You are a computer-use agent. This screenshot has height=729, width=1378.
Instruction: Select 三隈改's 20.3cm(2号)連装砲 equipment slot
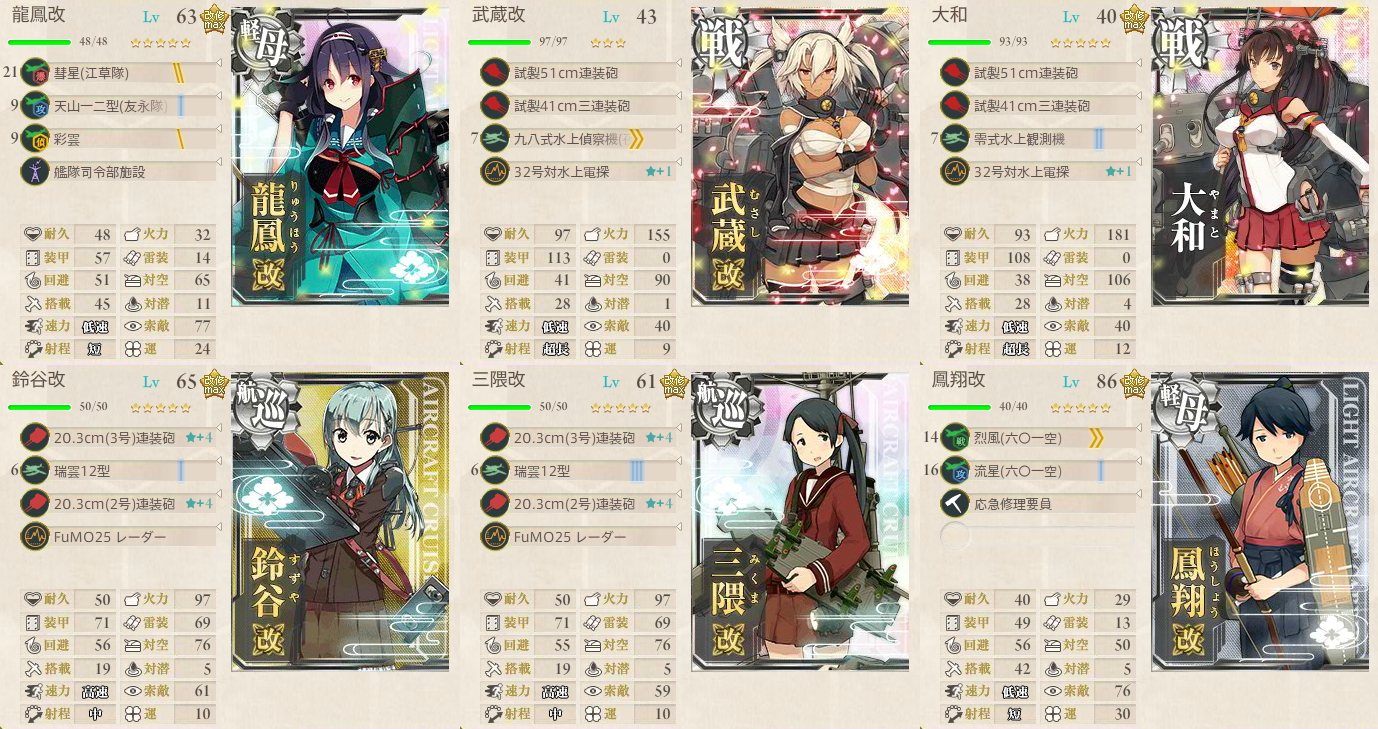coord(579,504)
